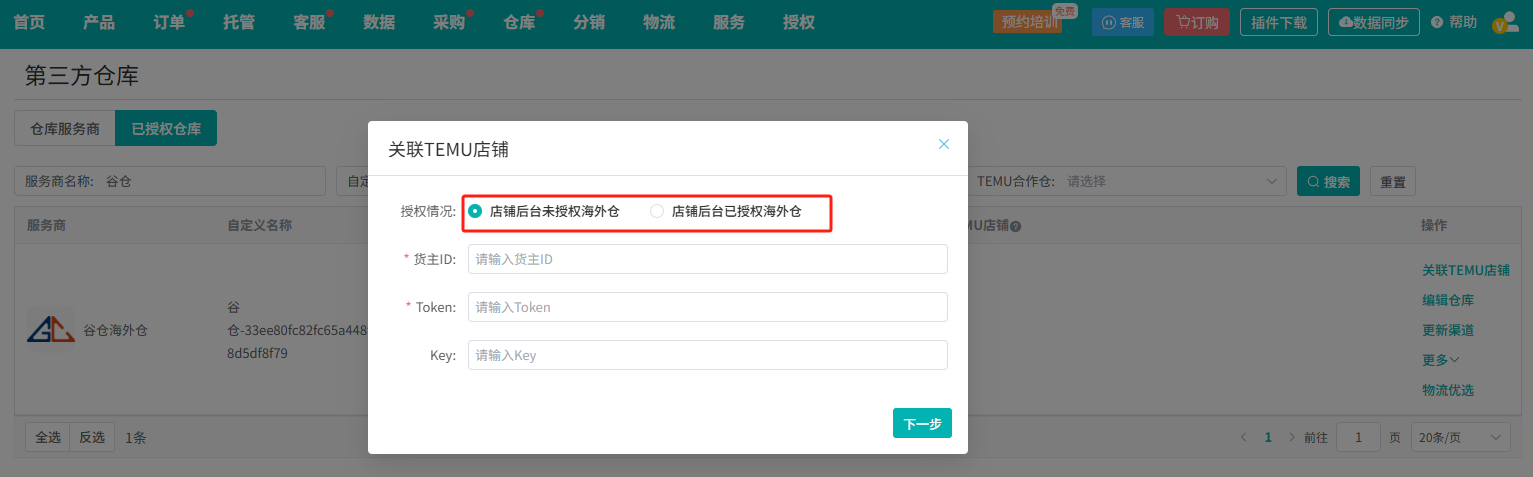Image resolution: width=1533 pixels, height=477 pixels.
Task: Open the 托管 menu
Action: (239, 22)
